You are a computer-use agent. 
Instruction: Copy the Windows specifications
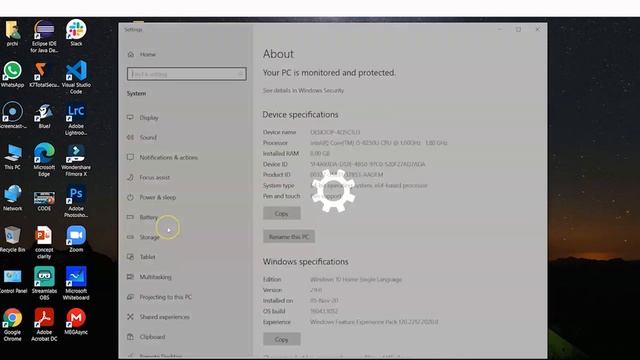pos(282,339)
